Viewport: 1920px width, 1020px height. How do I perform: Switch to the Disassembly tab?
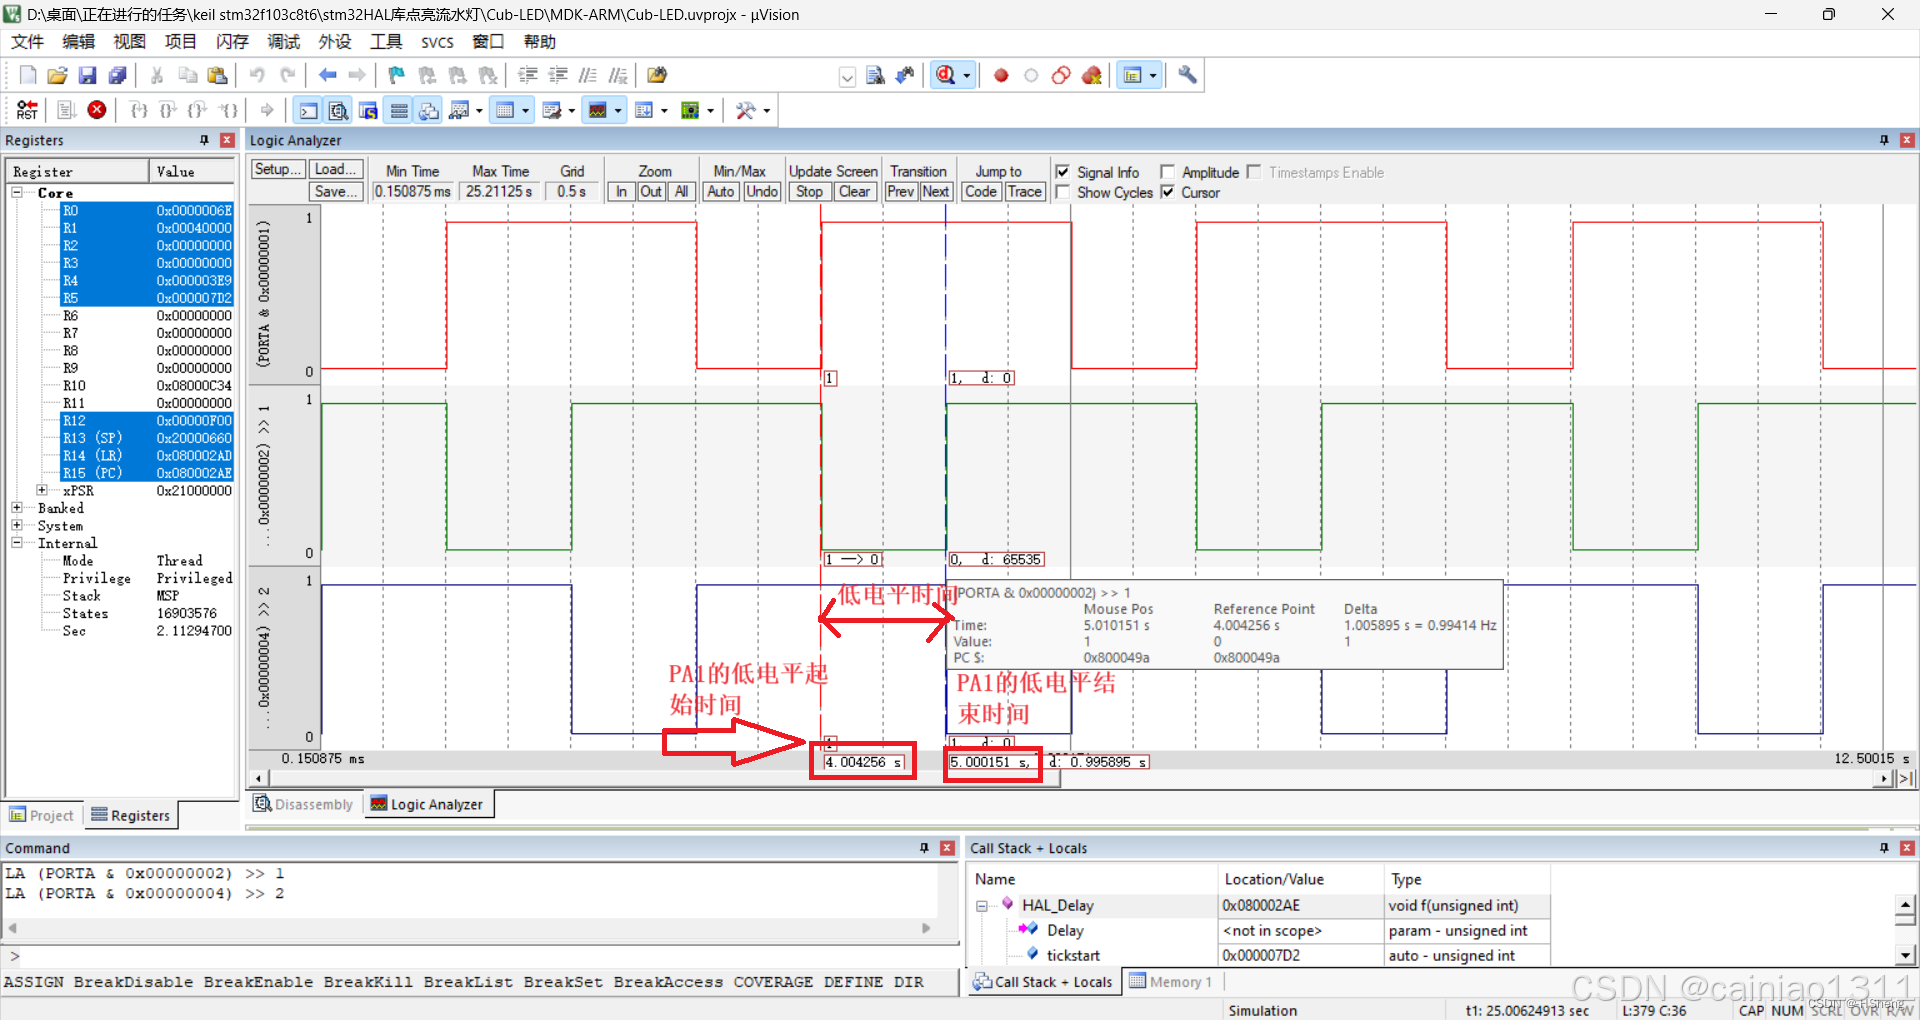(x=305, y=804)
